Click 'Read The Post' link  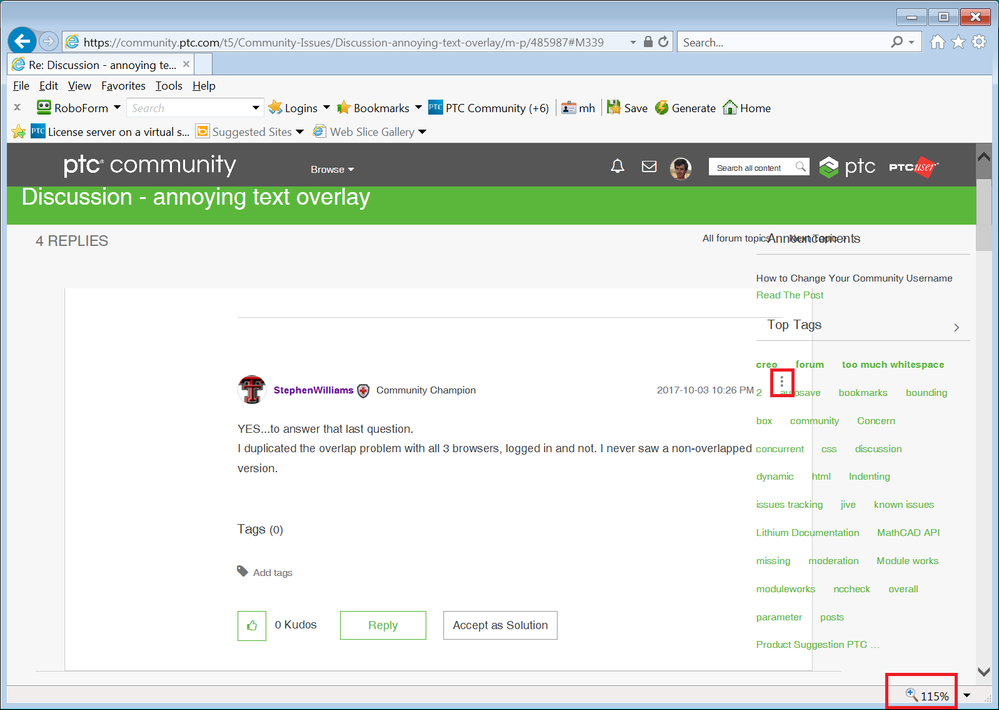[x=789, y=295]
